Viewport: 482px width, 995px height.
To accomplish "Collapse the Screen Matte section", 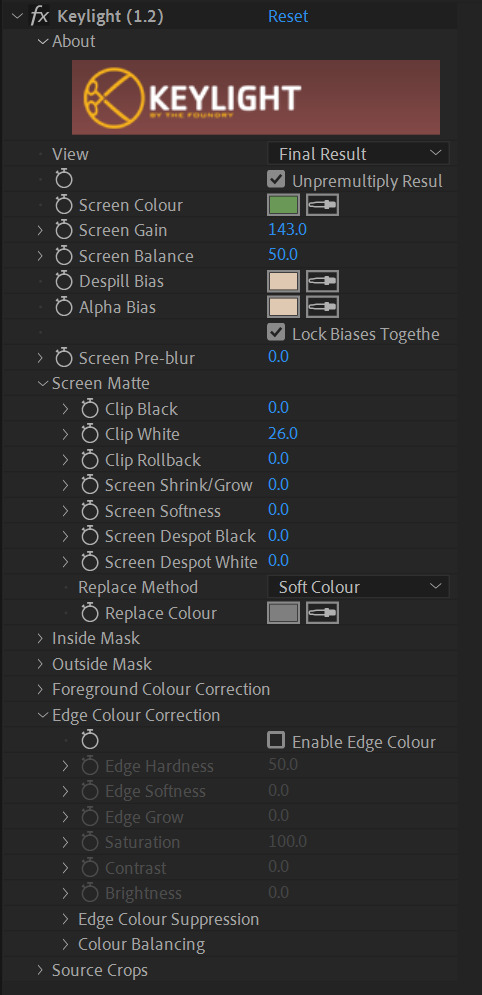I will point(42,384).
